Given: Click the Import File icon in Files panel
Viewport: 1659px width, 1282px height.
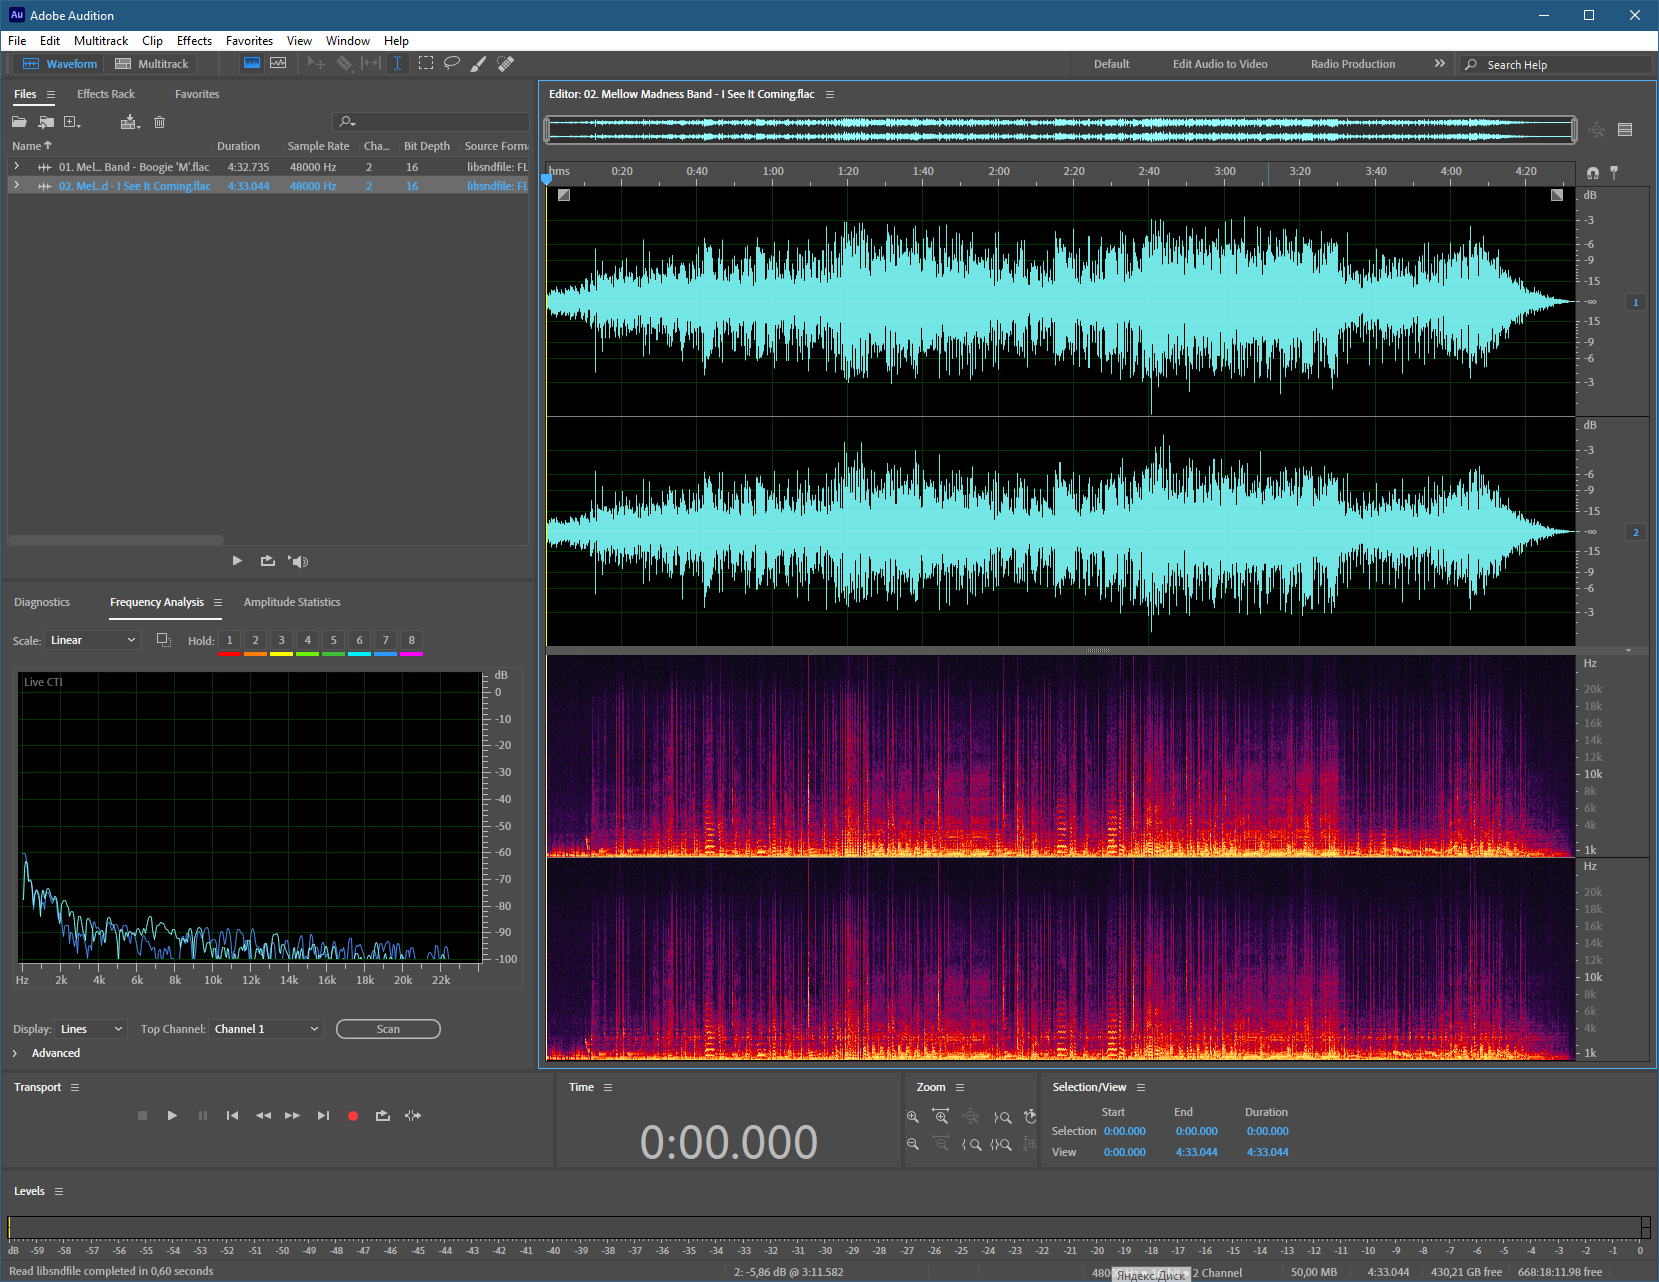Looking at the screenshot, I should click(x=46, y=122).
